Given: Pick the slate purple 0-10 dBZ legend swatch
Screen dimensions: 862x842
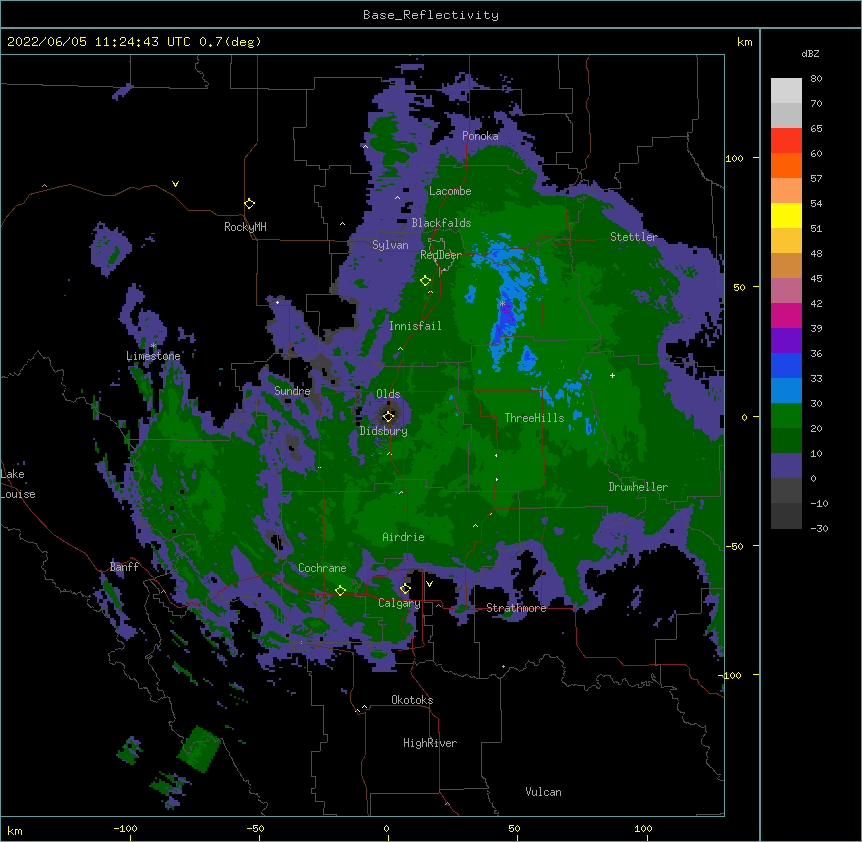Looking at the screenshot, I should (786, 466).
